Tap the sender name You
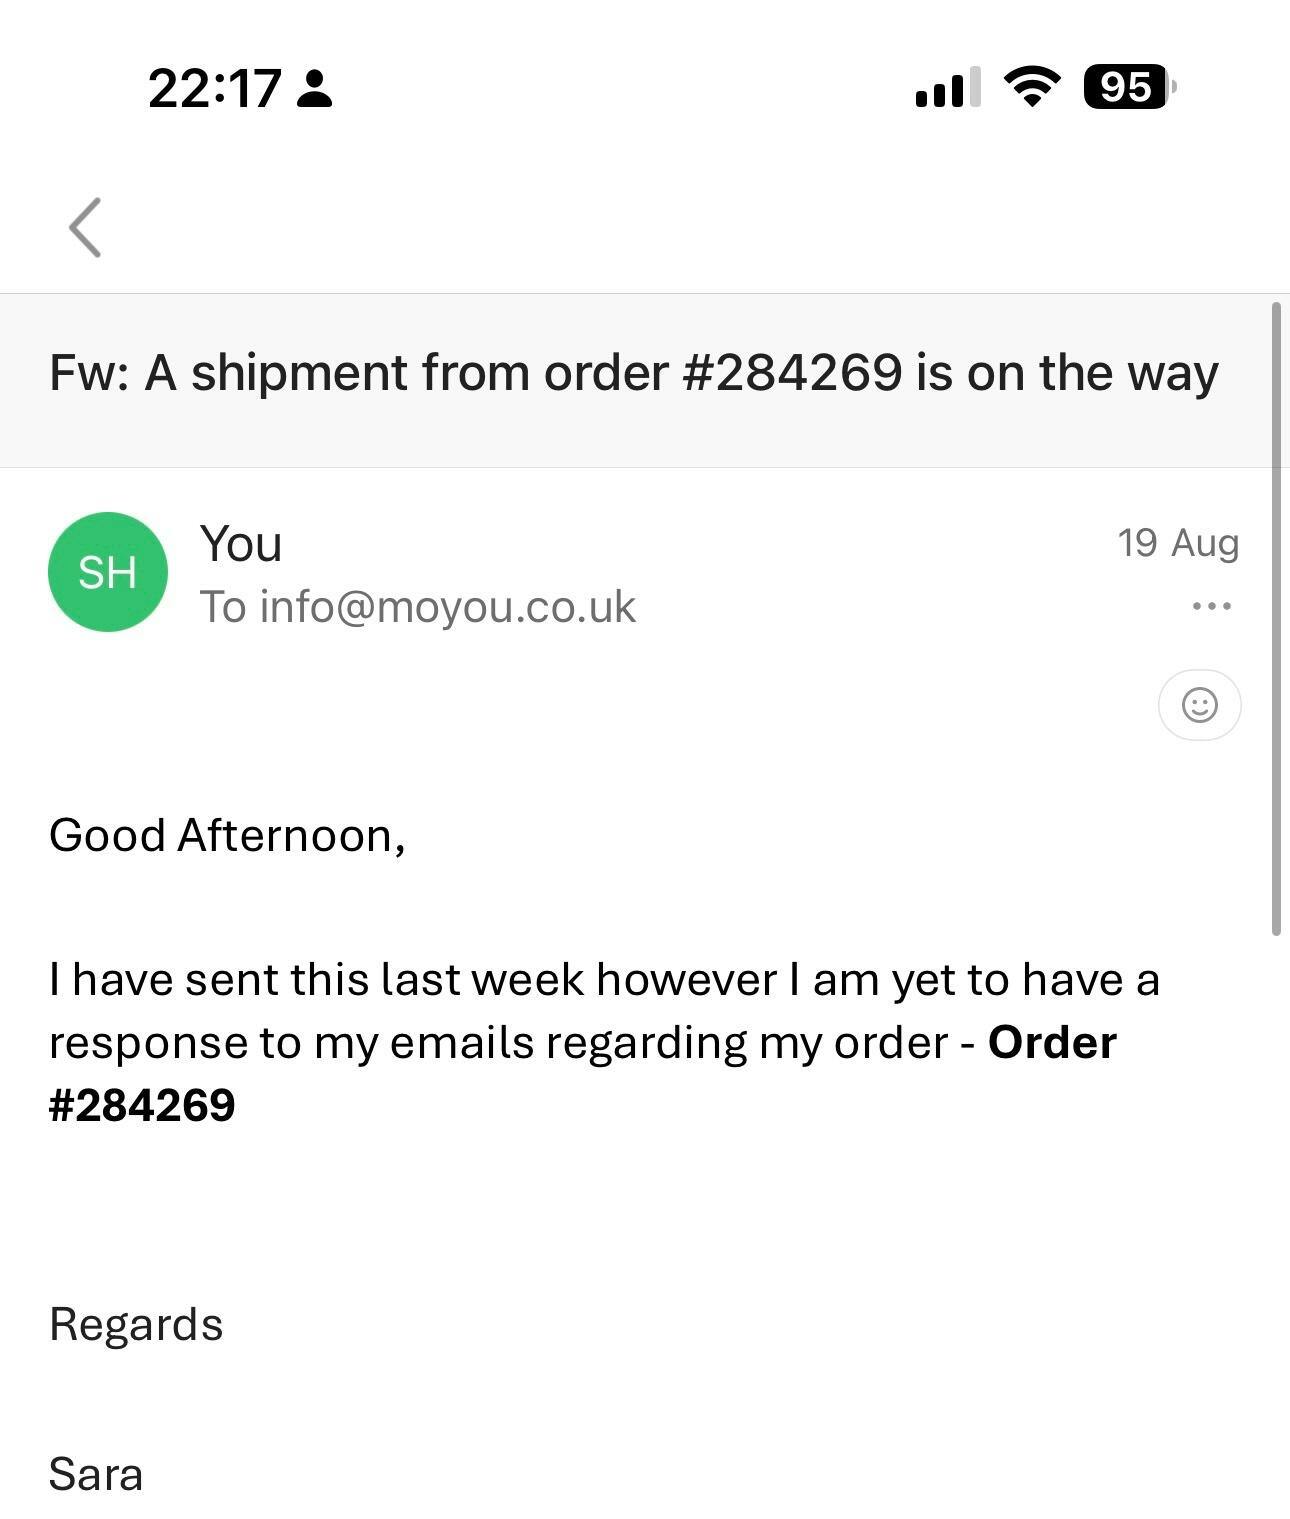1290x1519 pixels. [x=241, y=544]
